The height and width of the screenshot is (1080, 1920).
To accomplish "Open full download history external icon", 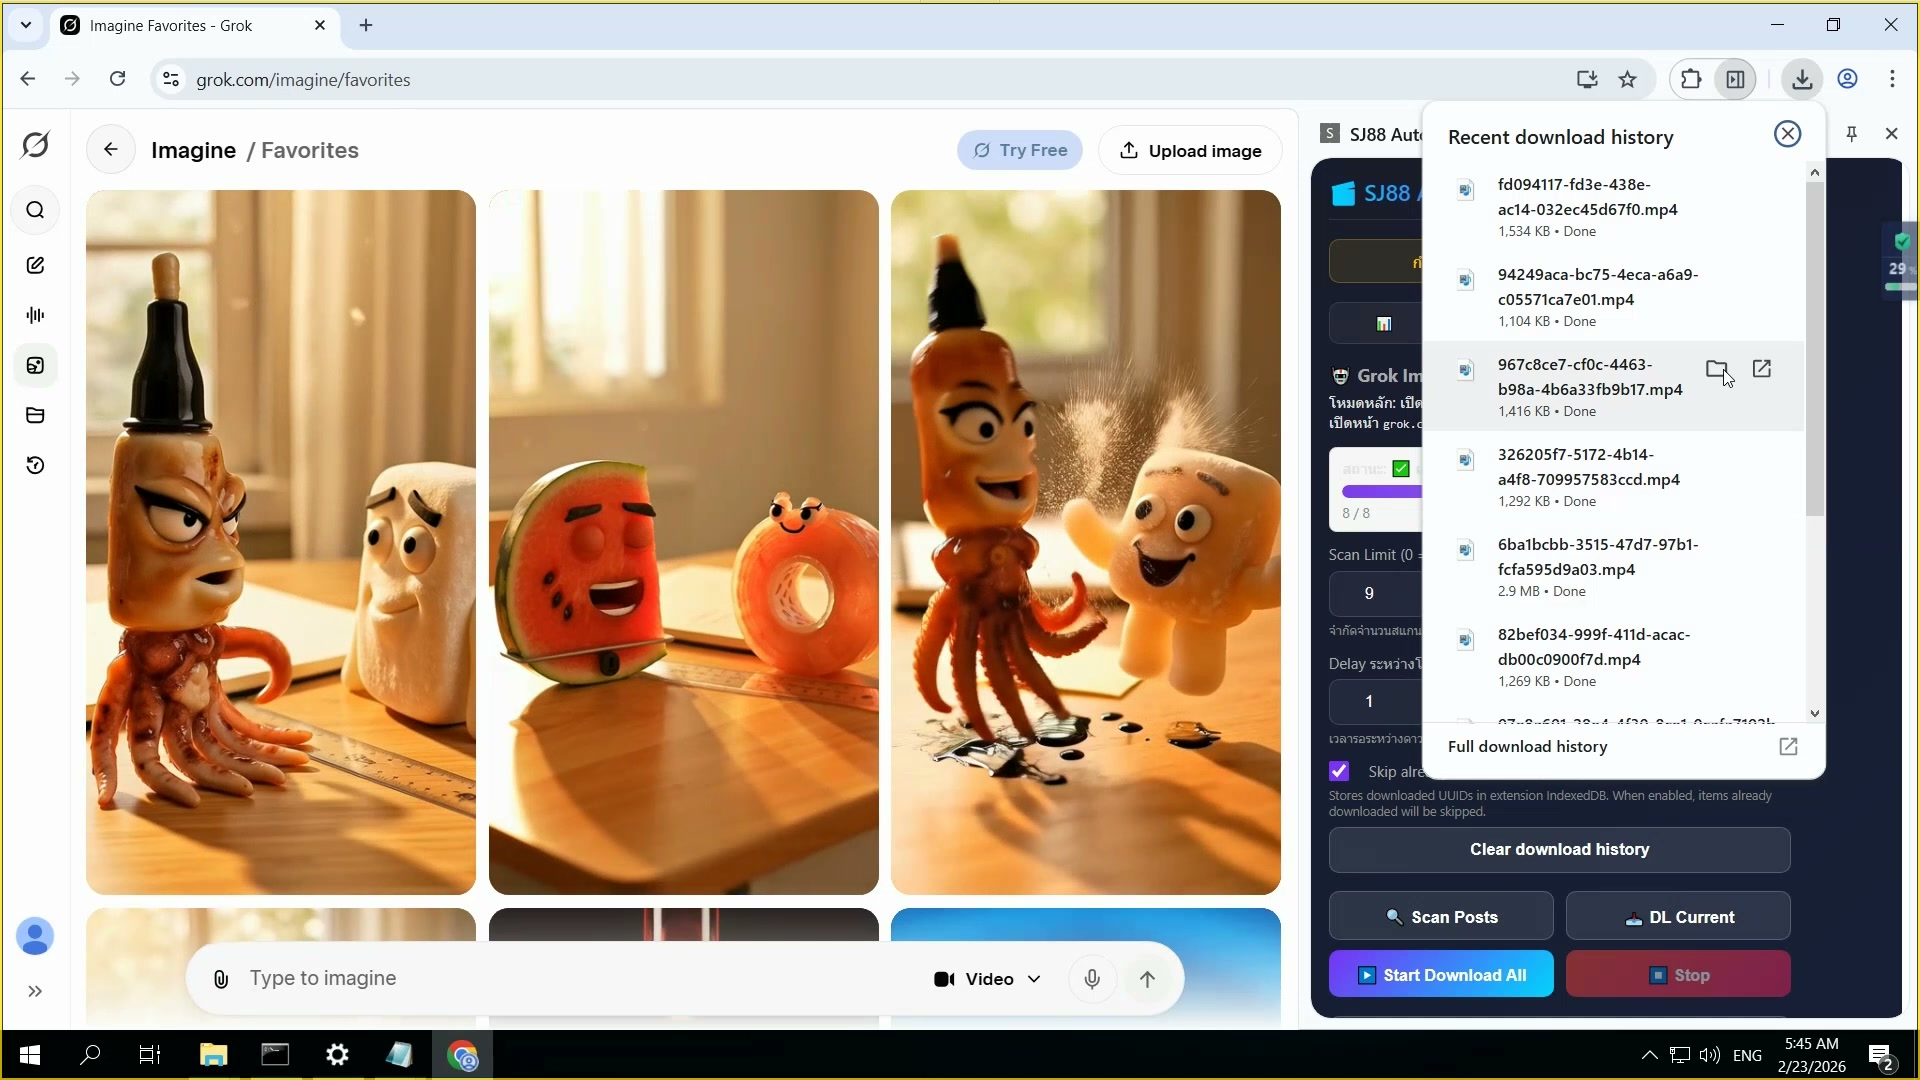I will coord(1788,747).
